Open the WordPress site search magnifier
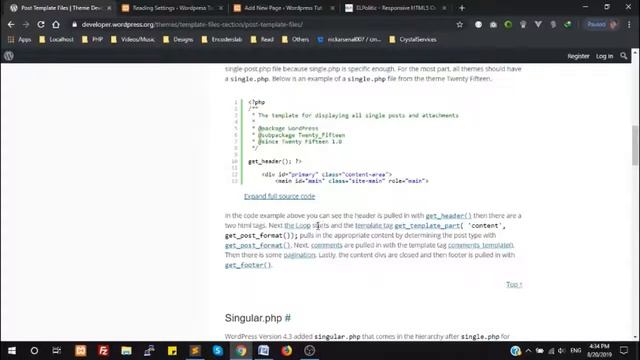Image resolution: width=640 pixels, height=360 pixels. pos(623,56)
